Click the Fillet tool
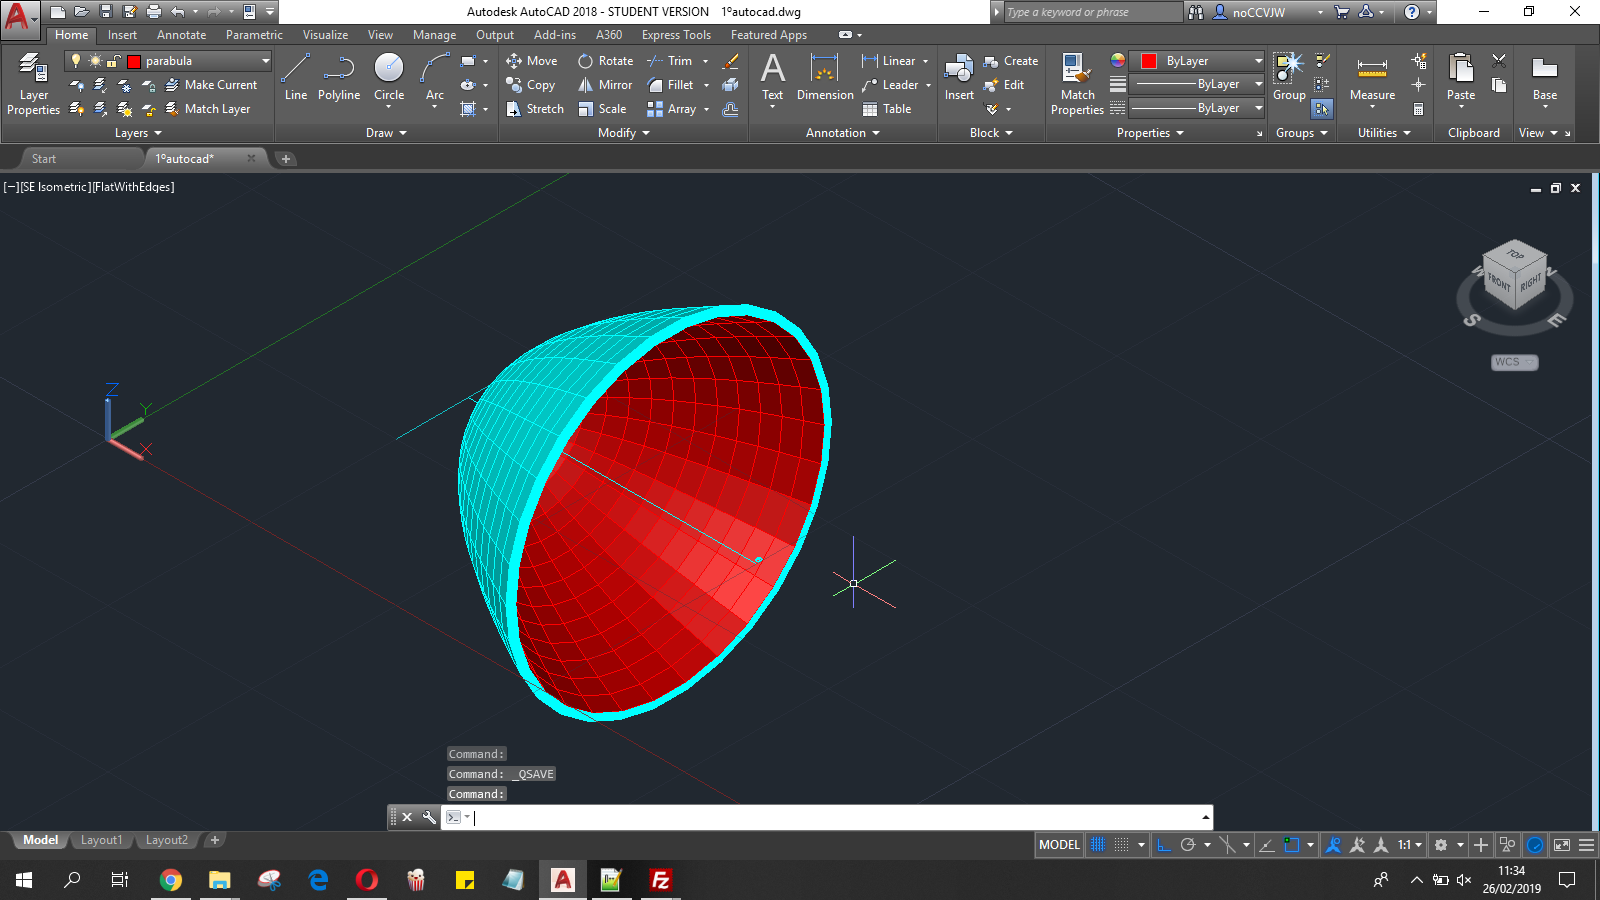The image size is (1600, 900). (x=670, y=85)
